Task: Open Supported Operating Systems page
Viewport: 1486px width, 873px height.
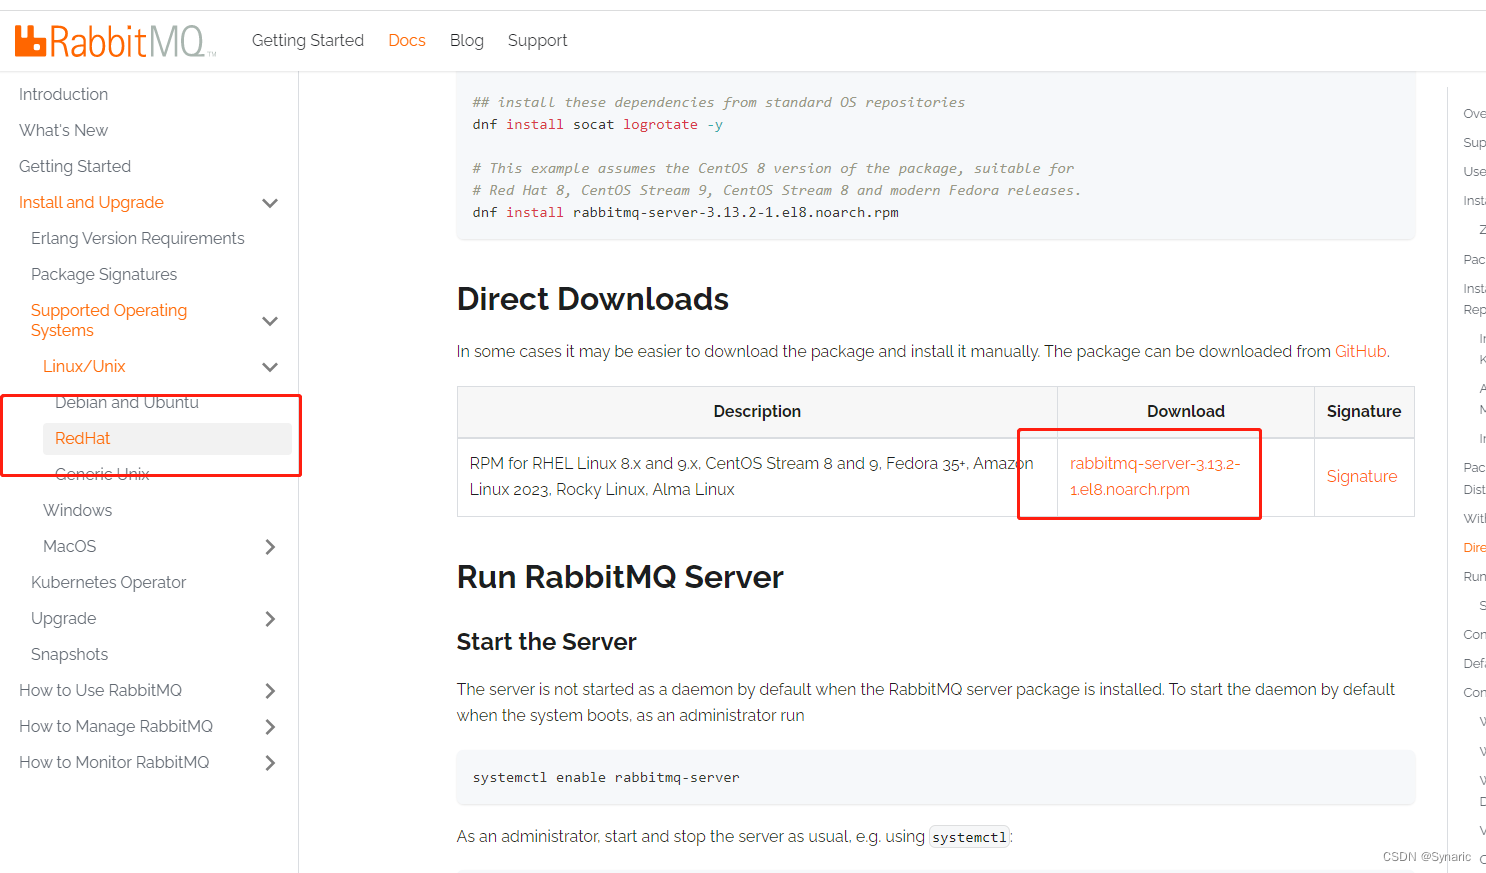Action: (x=109, y=320)
